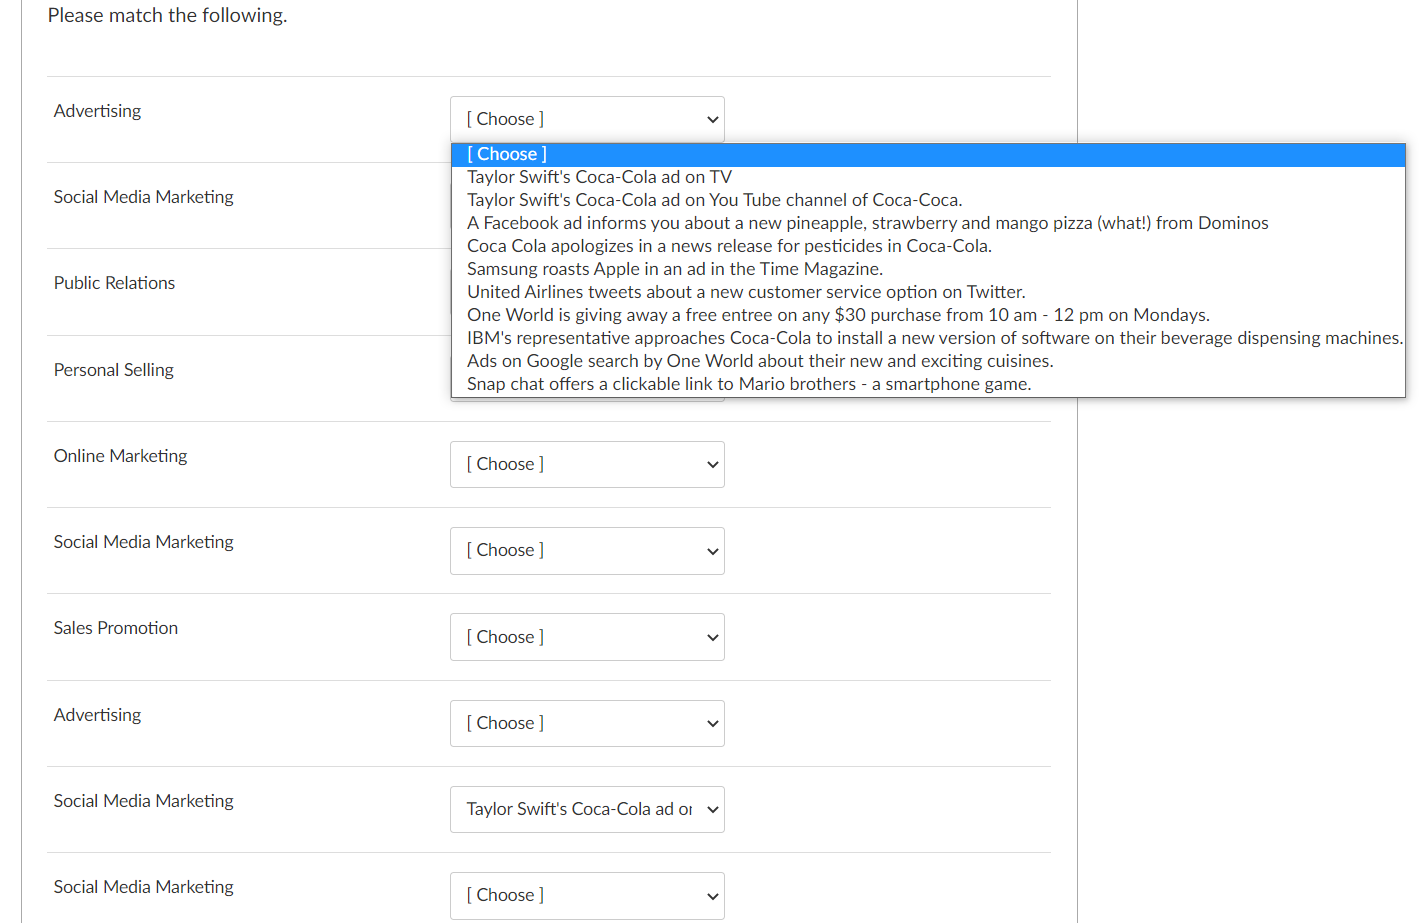
Task: Click the Public Relations label
Action: coord(114,283)
